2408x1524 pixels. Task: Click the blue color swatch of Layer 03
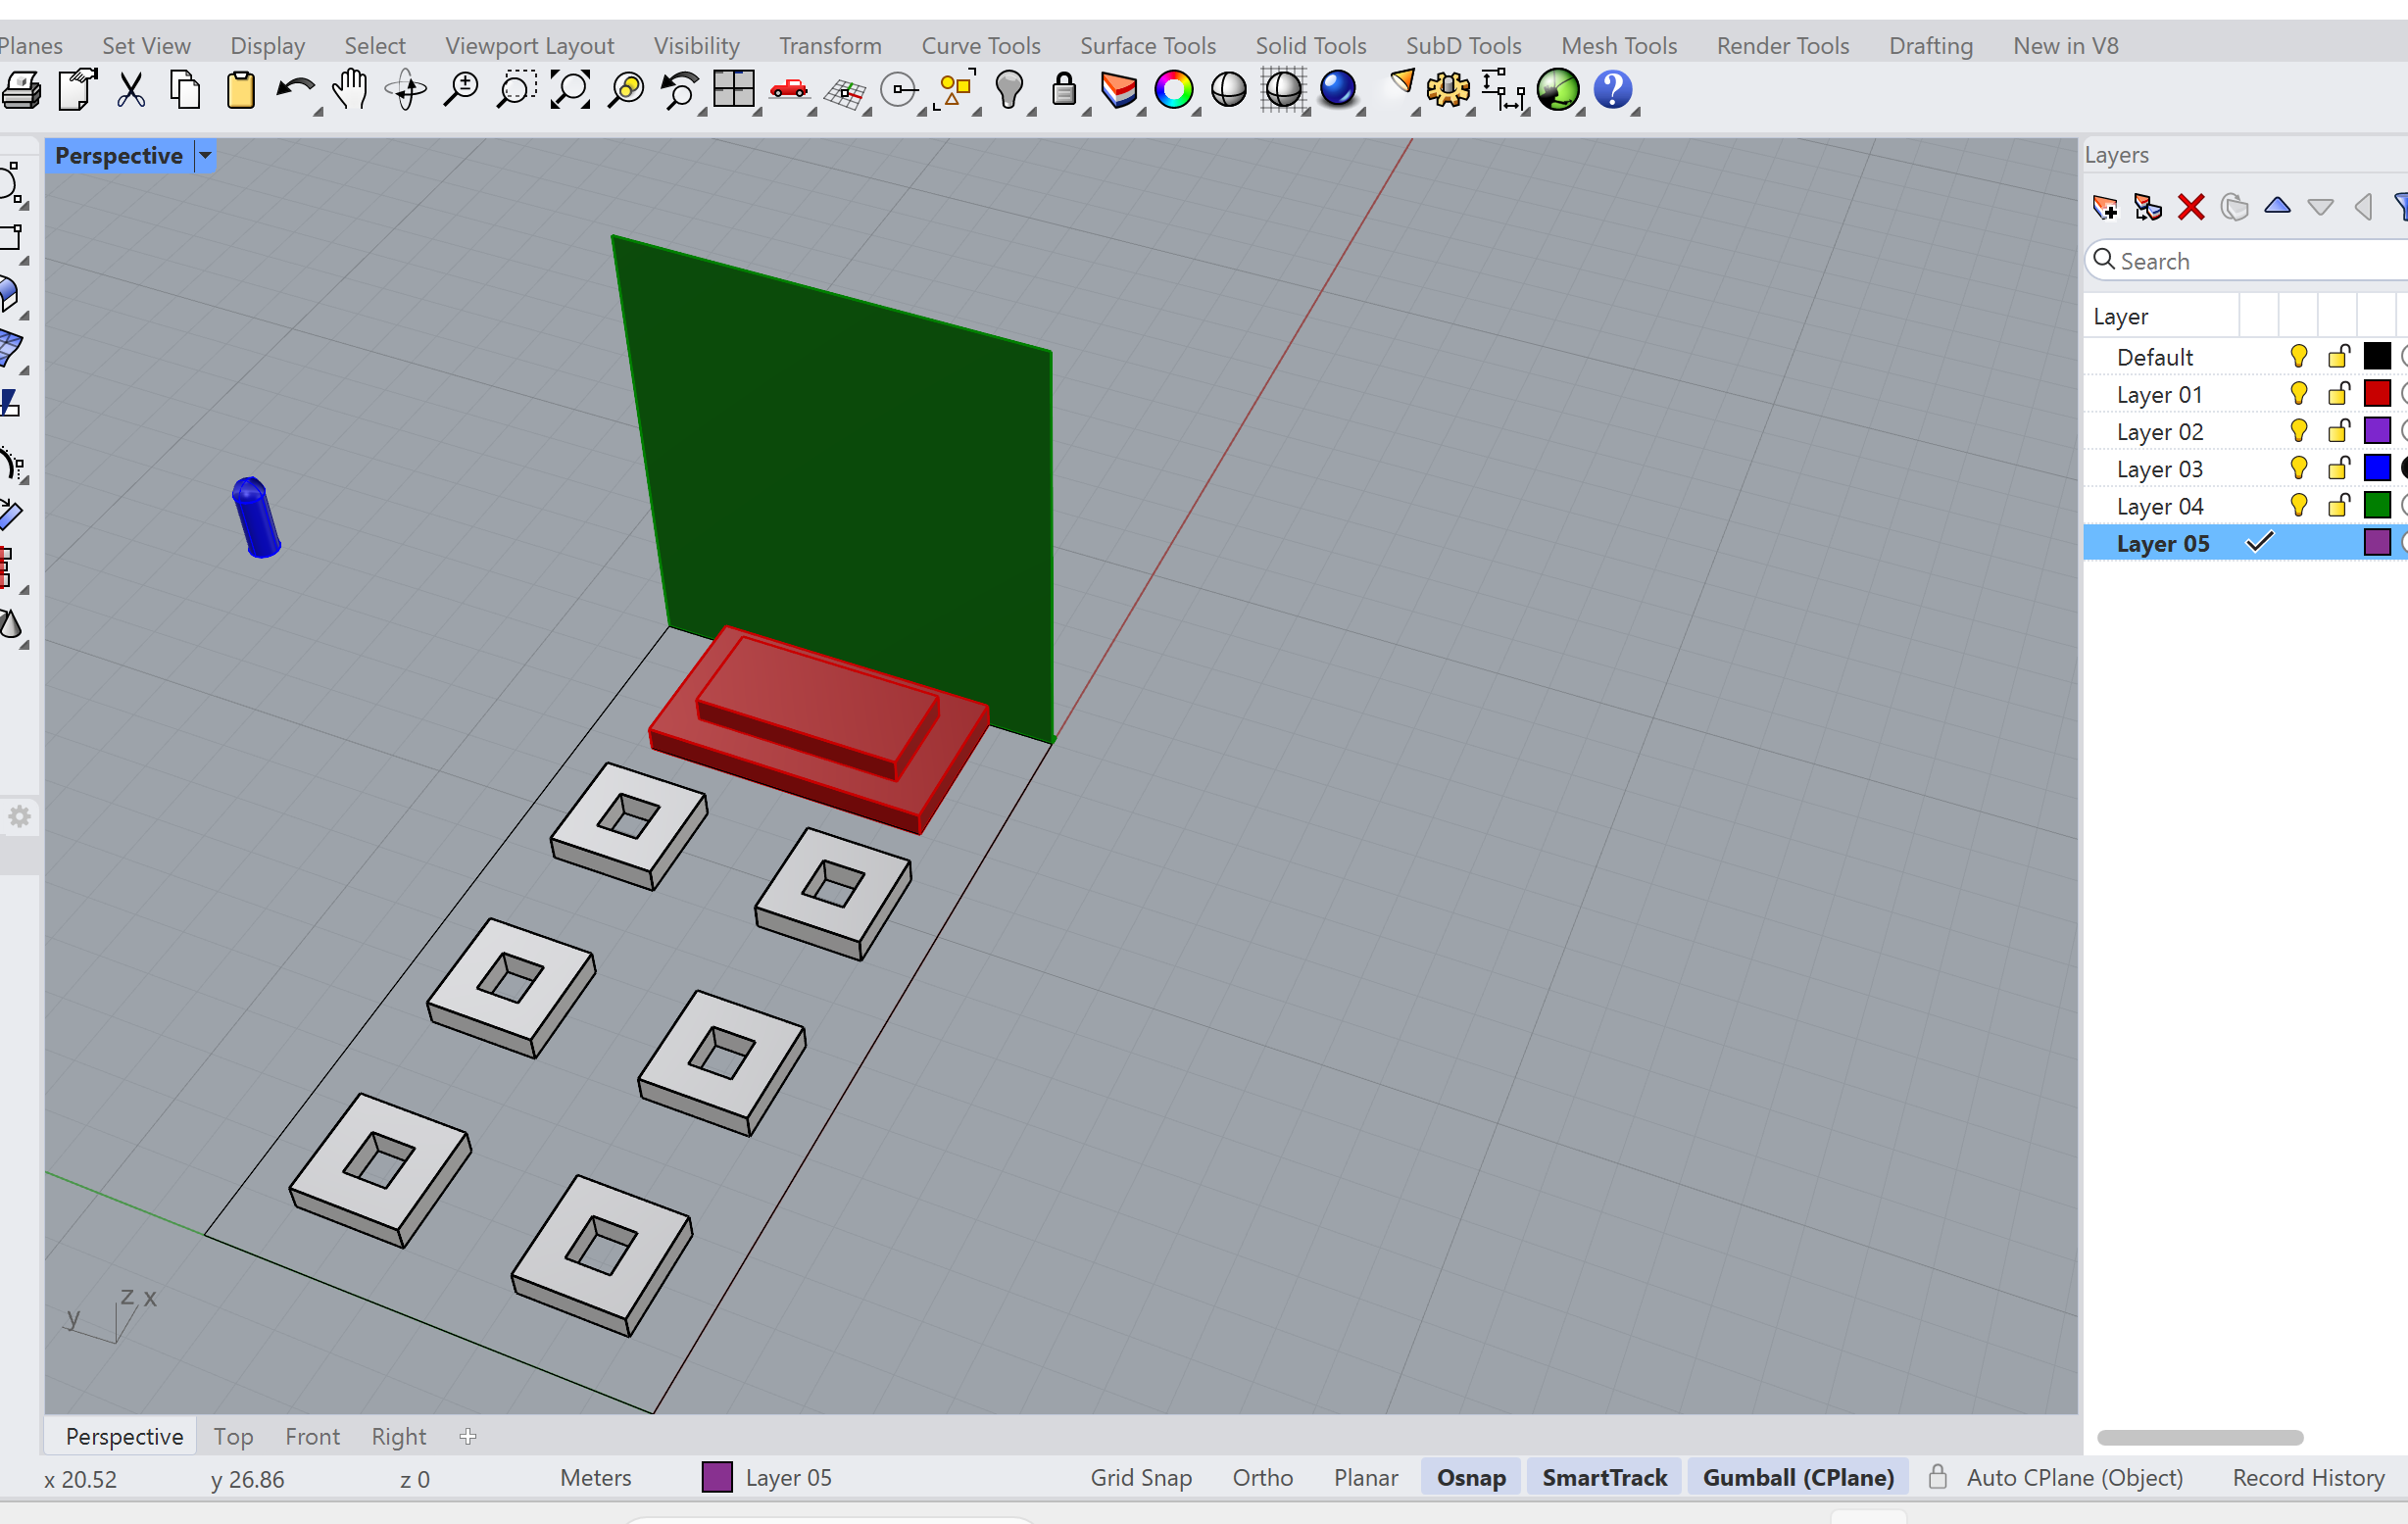point(2377,468)
